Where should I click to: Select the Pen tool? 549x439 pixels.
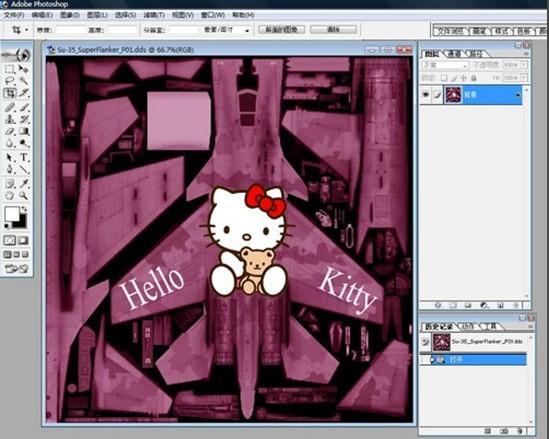pyautogui.click(x=10, y=170)
